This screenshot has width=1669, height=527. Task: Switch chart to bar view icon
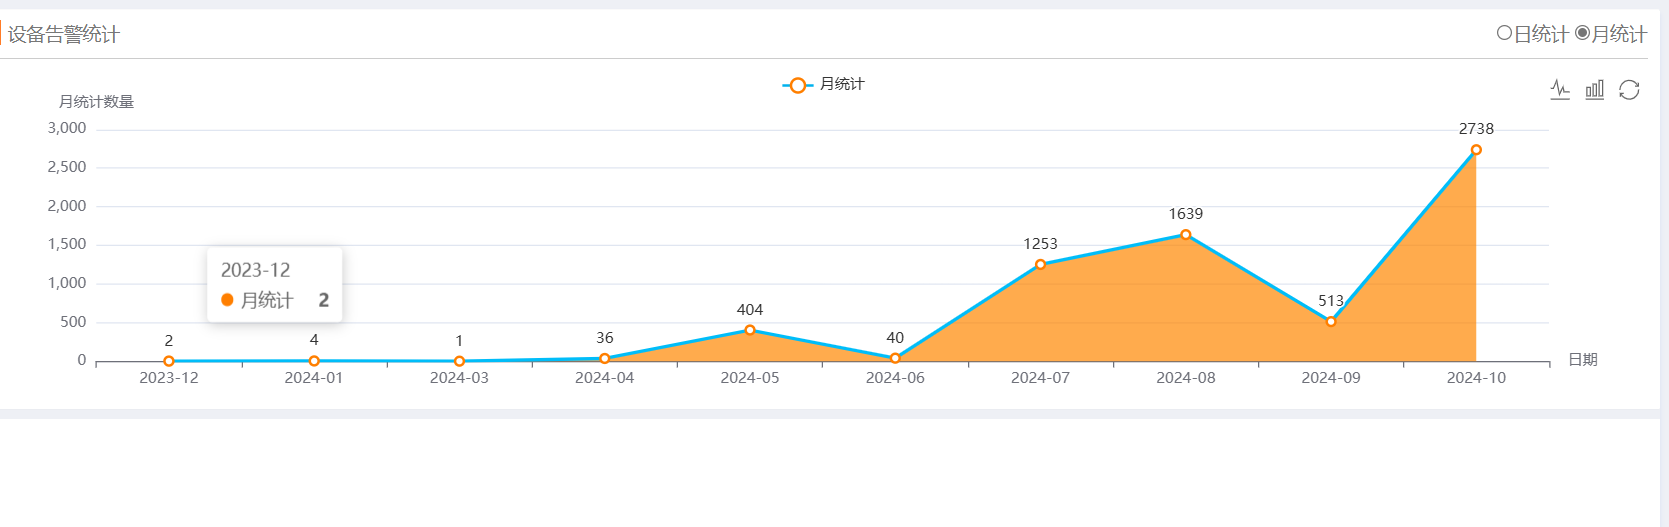pyautogui.click(x=1595, y=90)
